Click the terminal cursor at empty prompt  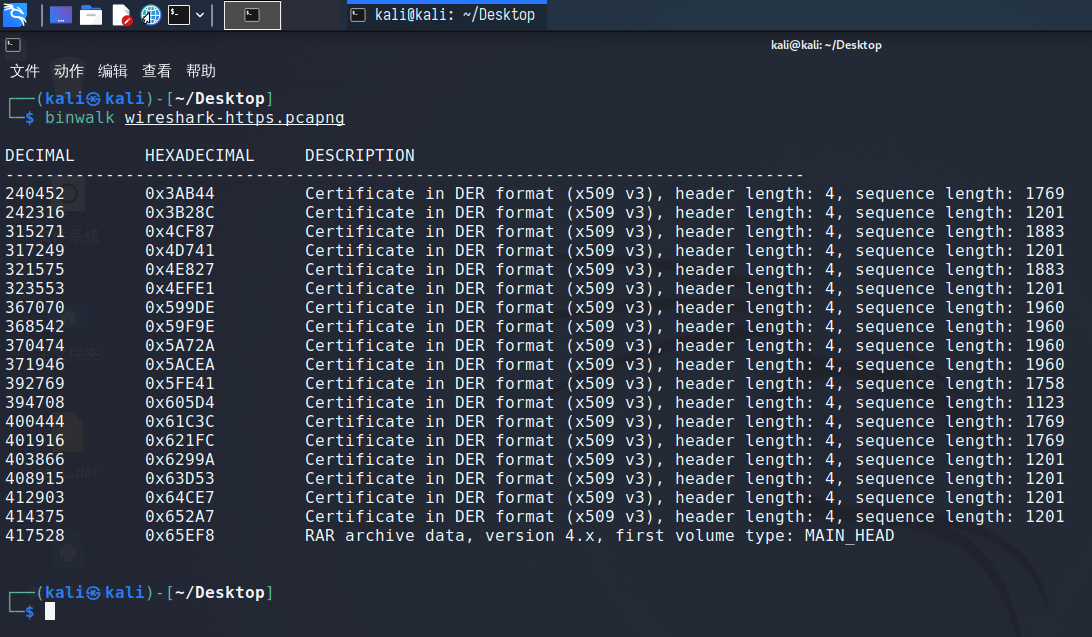[x=50, y=611]
